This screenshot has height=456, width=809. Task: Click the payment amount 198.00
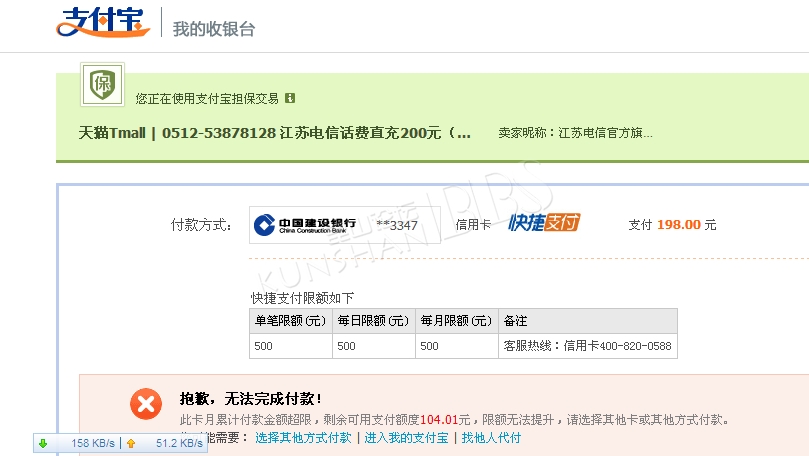679,224
